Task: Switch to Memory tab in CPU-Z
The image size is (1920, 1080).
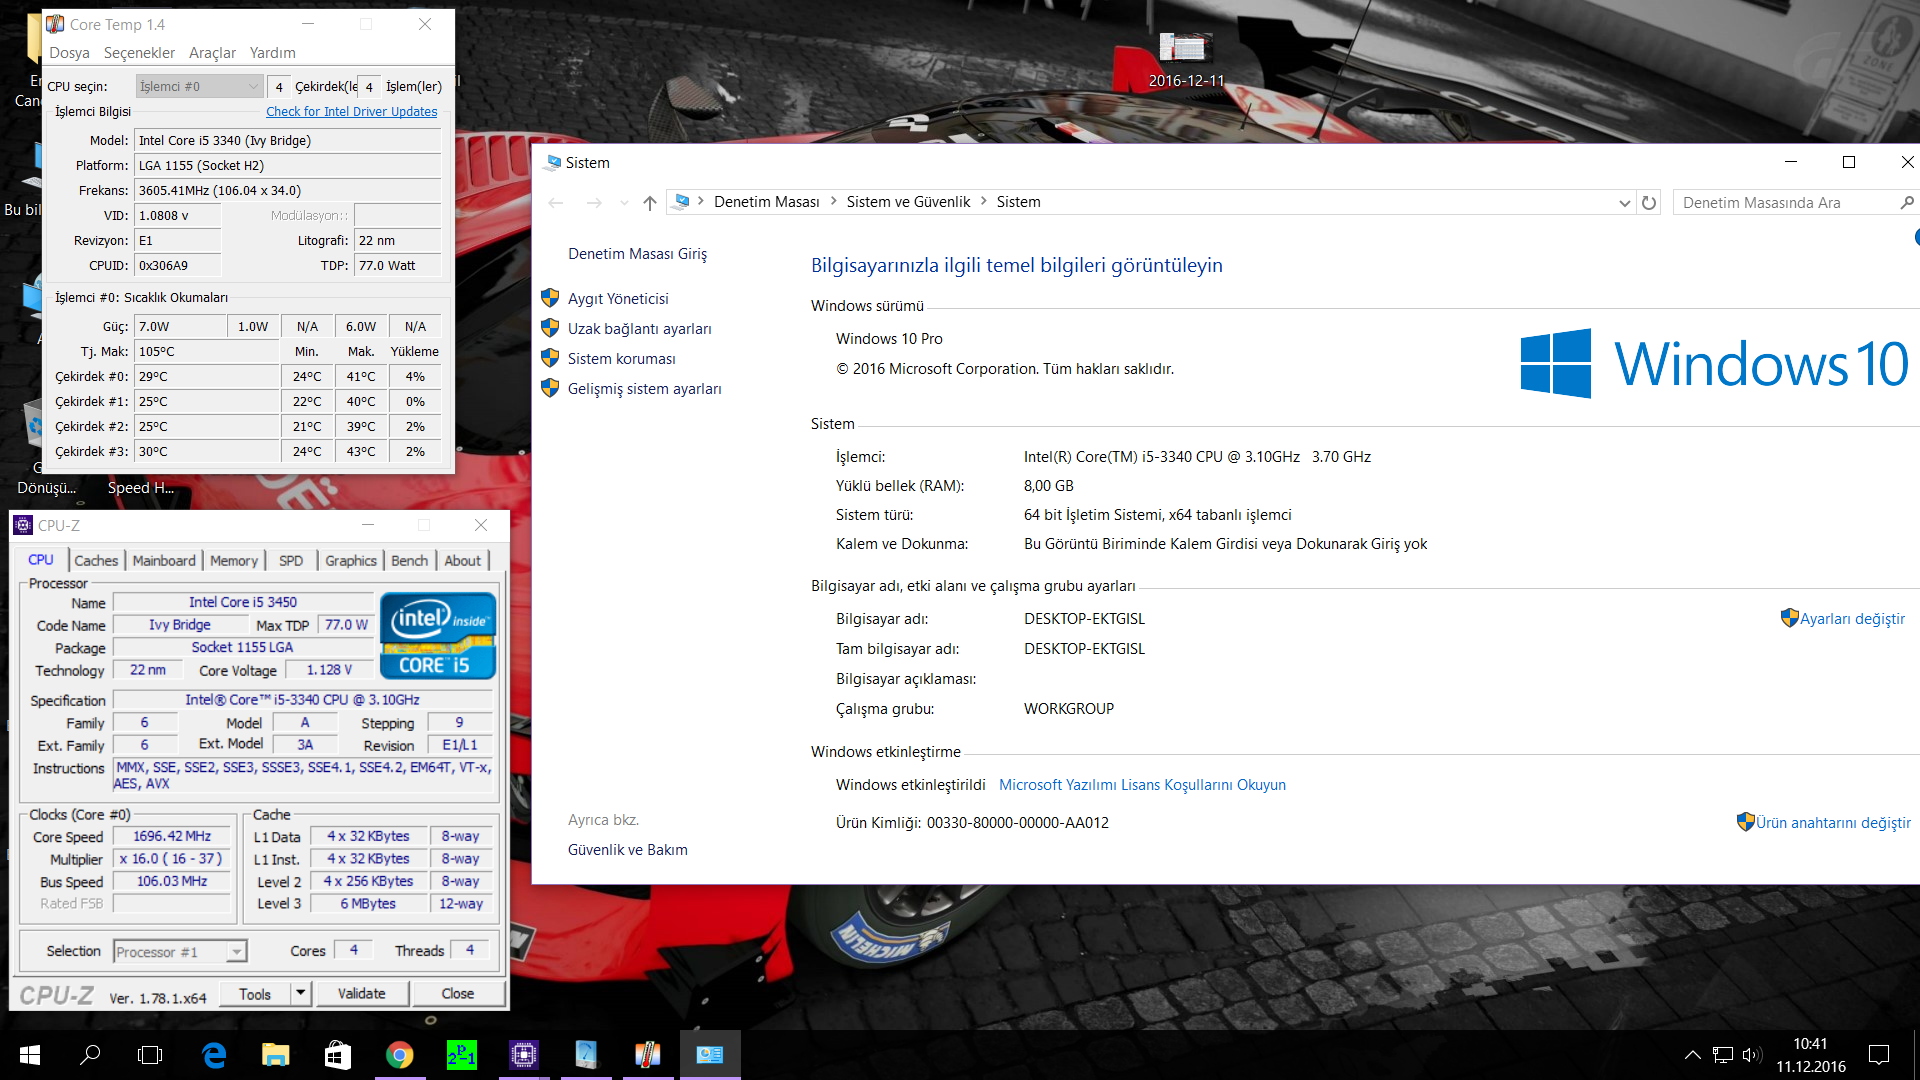Action: click(234, 561)
